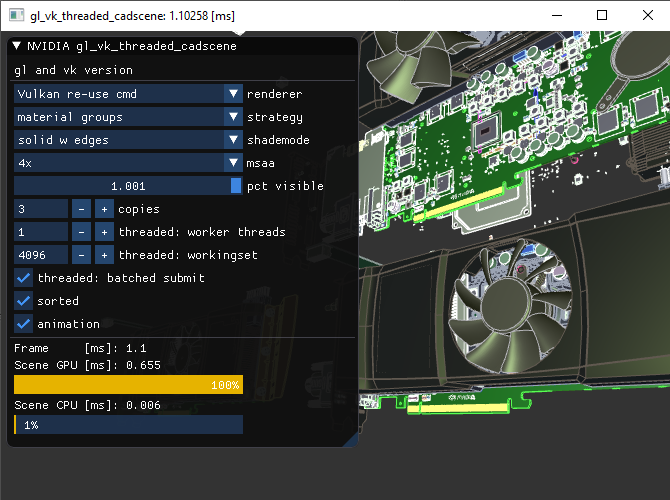Click the 'Scene GPU [ms]: 0.655' readout
This screenshot has height=500, width=670.
click(88, 365)
